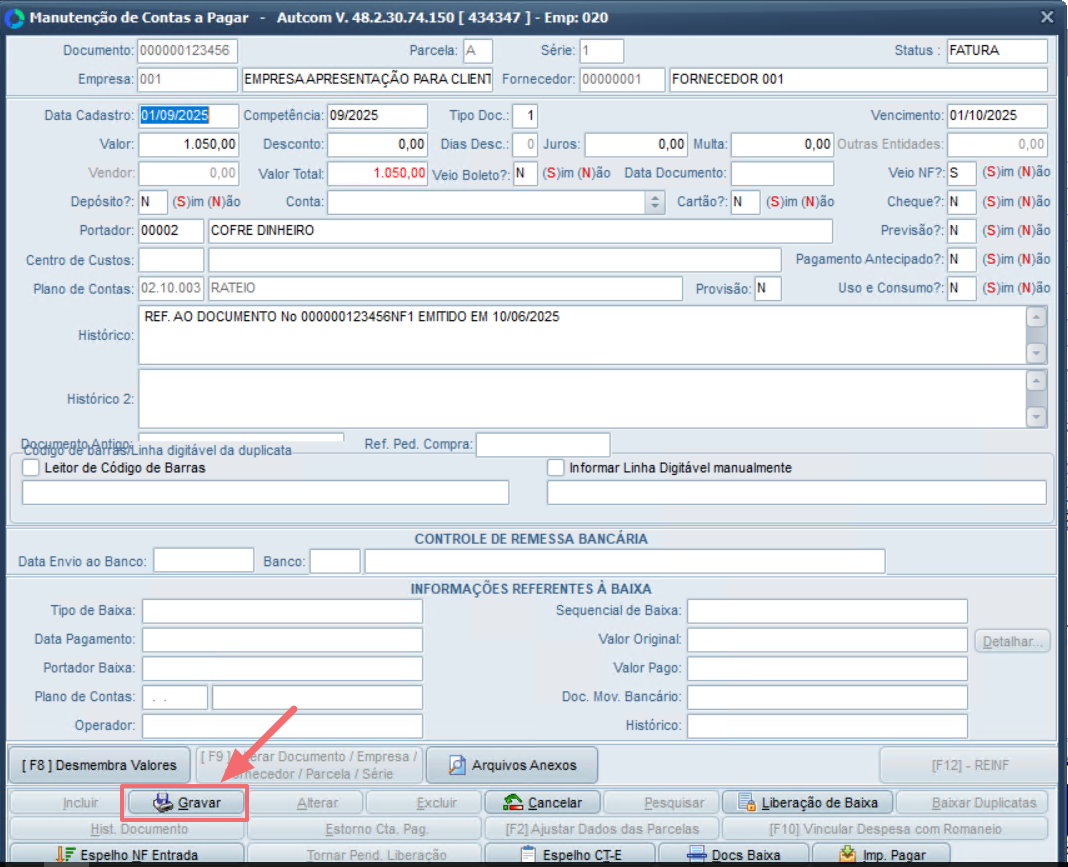This screenshot has width=1068, height=867.
Task: Click the Docs Baixa icon
Action: click(x=696, y=855)
